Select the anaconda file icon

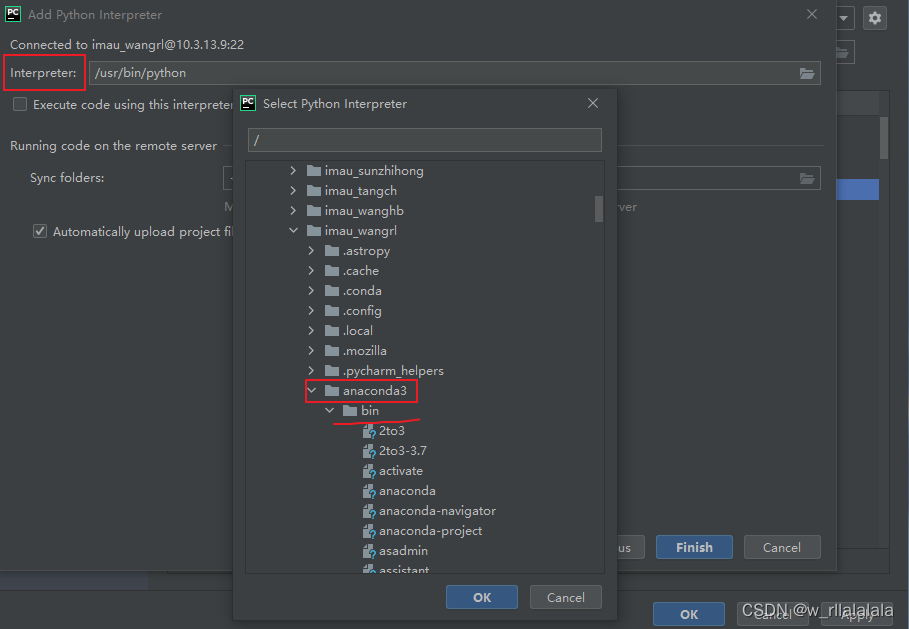pos(369,491)
